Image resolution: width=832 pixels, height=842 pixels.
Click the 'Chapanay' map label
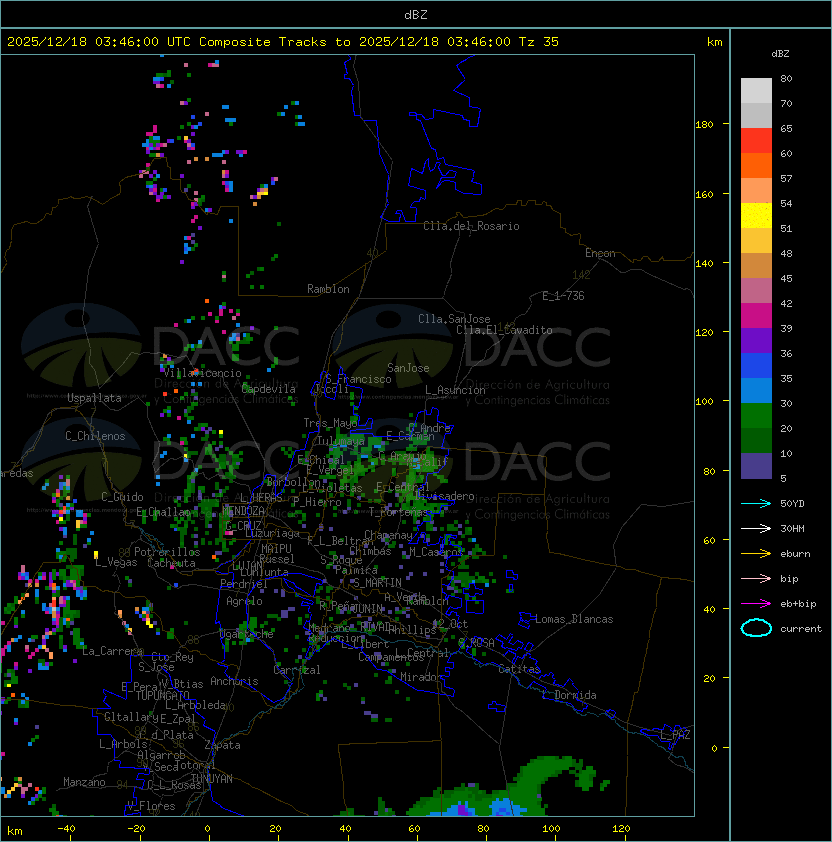click(388, 535)
